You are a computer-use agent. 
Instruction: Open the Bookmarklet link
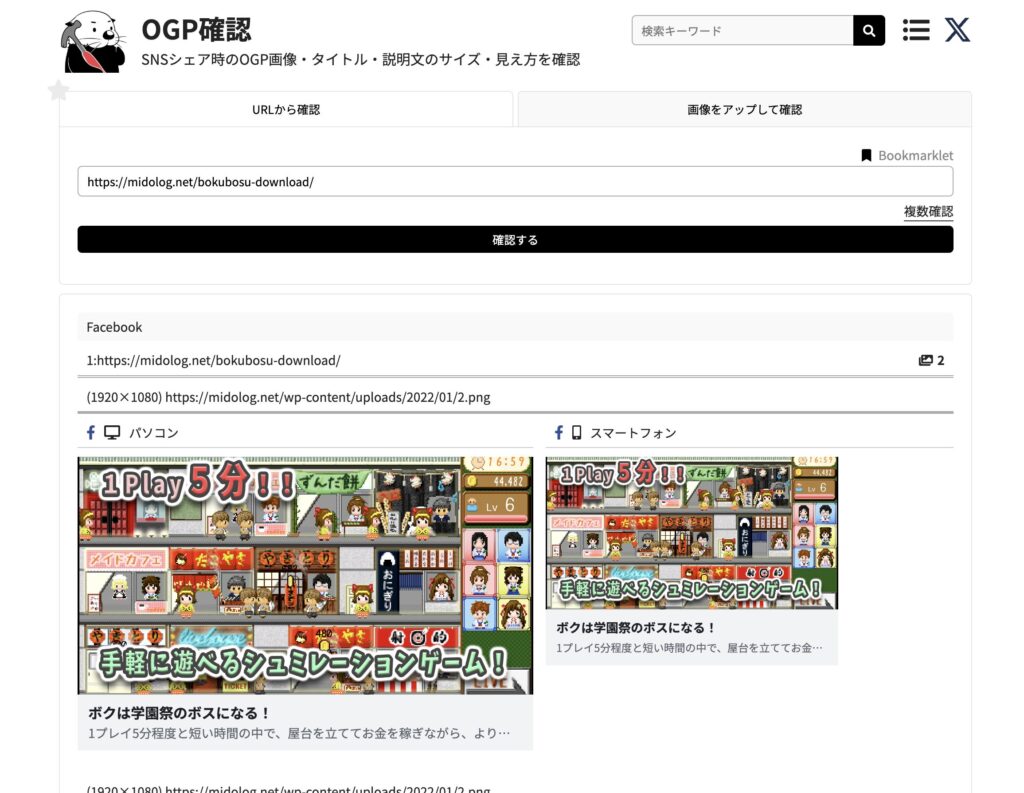point(915,155)
